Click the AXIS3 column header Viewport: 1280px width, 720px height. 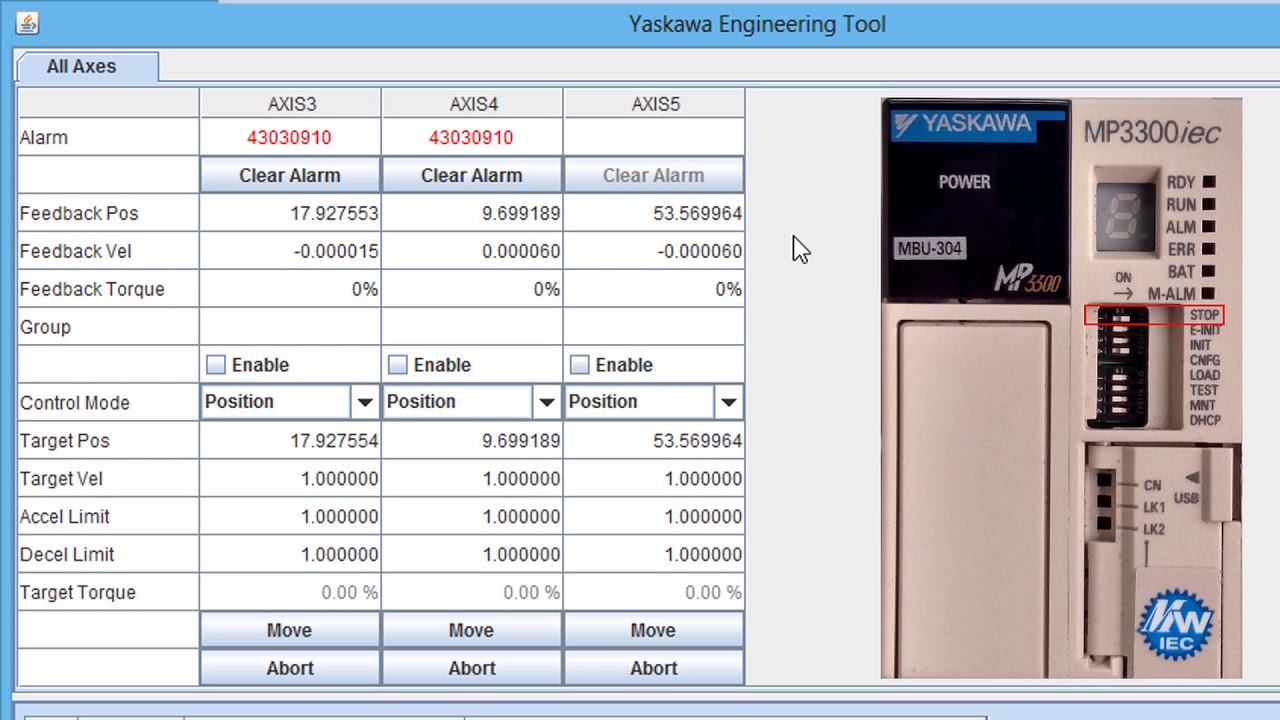tap(290, 104)
